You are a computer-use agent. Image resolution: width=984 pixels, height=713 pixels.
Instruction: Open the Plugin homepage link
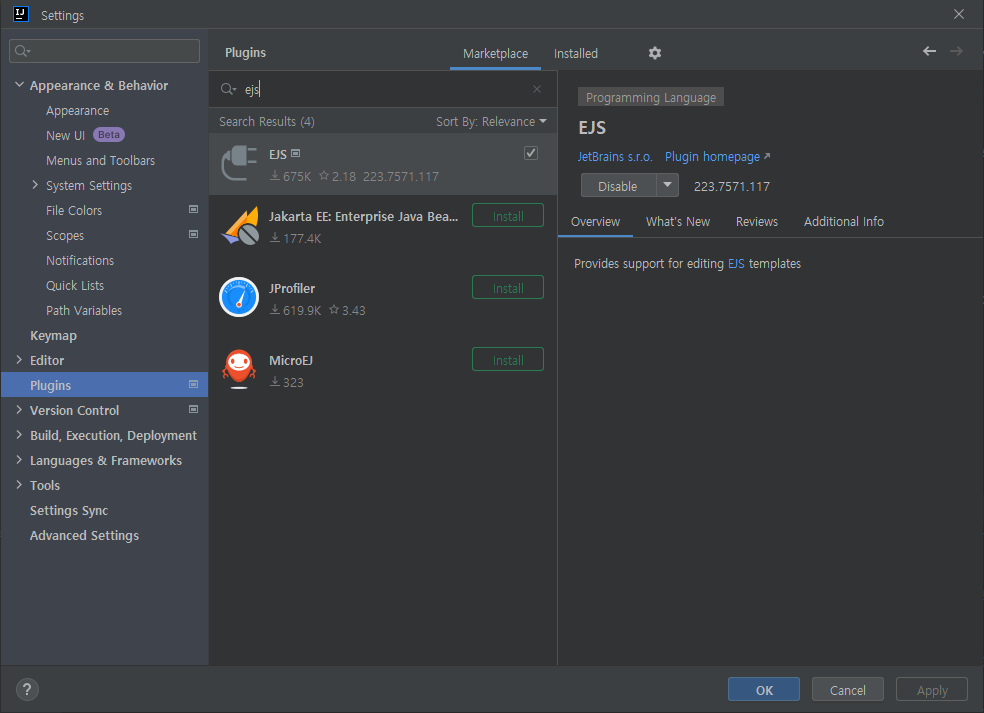[717, 157]
